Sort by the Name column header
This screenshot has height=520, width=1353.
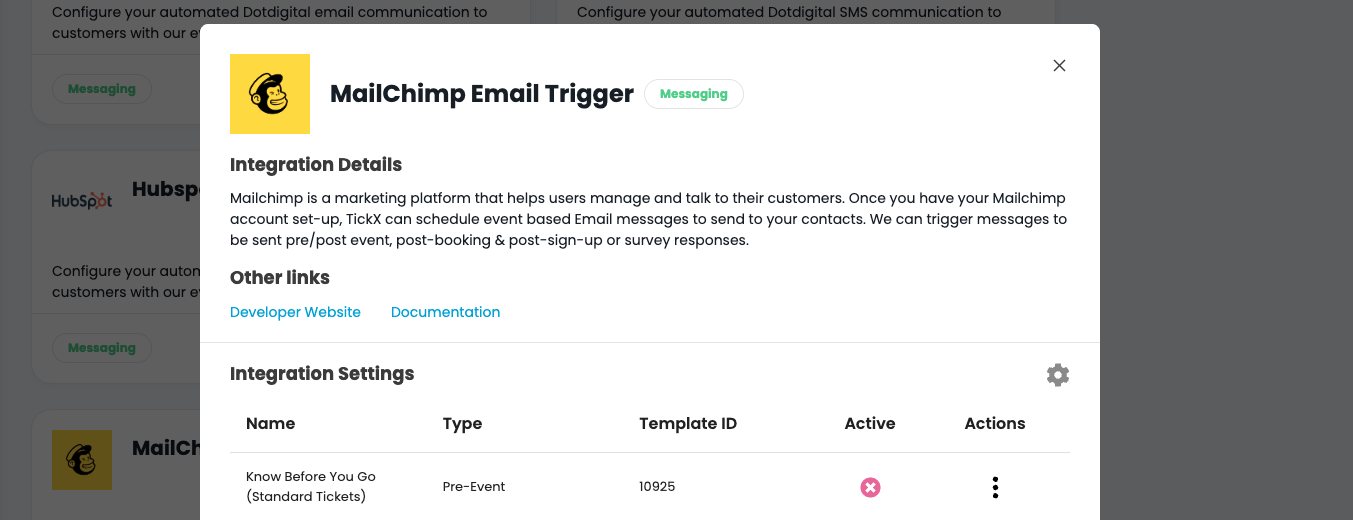[270, 423]
